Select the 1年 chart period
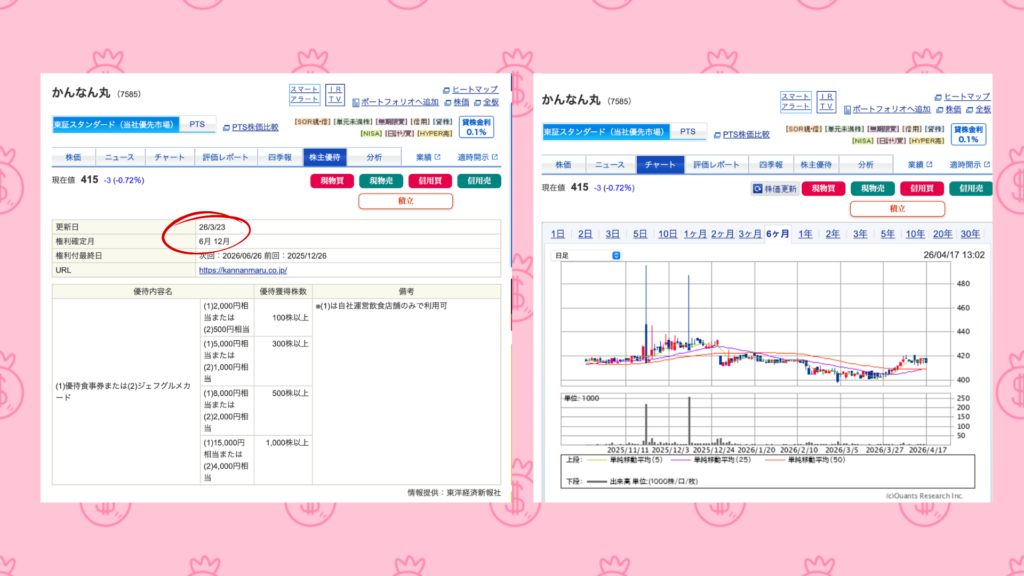Image resolution: width=1024 pixels, height=576 pixels. 805,234
